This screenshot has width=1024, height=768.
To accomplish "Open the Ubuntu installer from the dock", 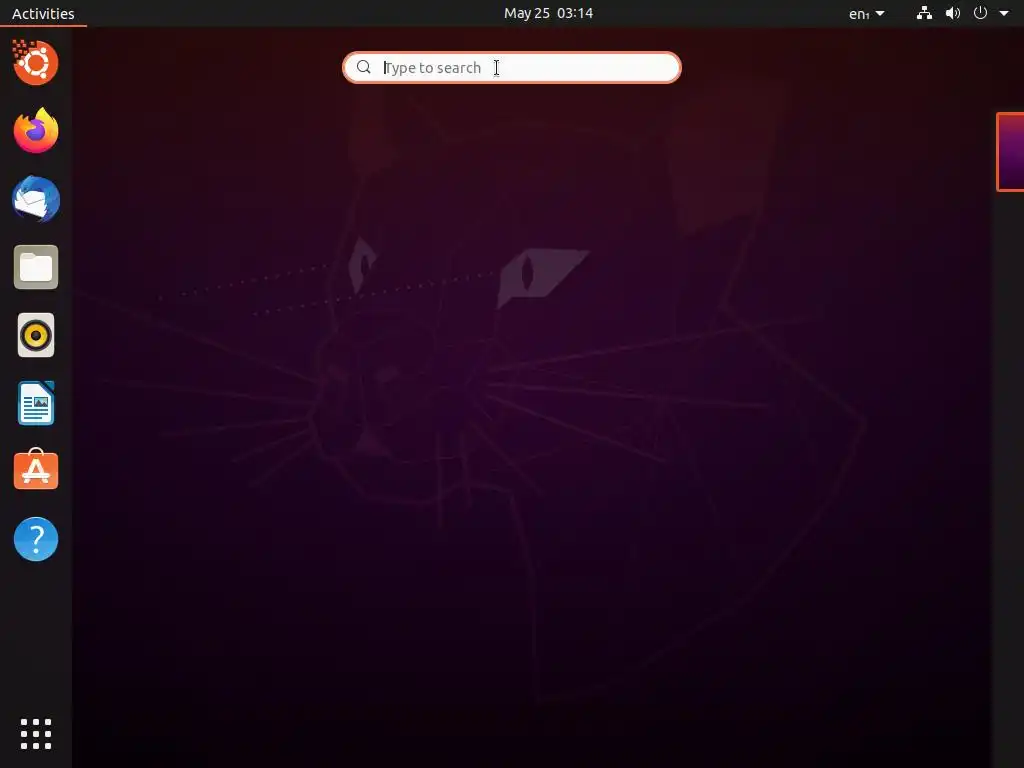I will click(36, 63).
